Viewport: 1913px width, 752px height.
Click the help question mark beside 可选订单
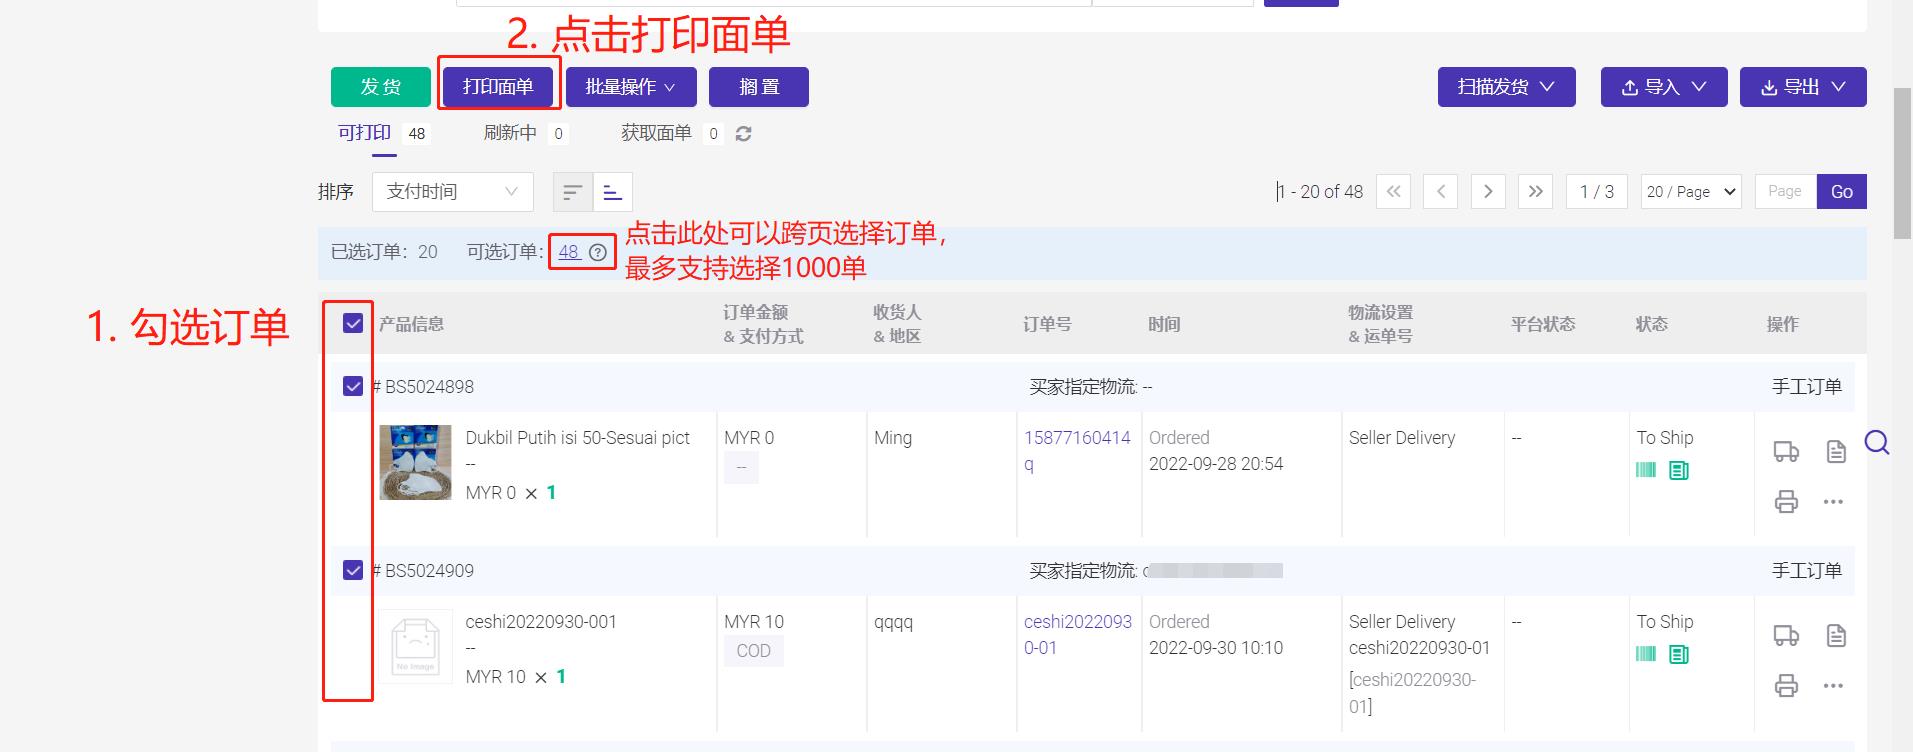pos(598,253)
